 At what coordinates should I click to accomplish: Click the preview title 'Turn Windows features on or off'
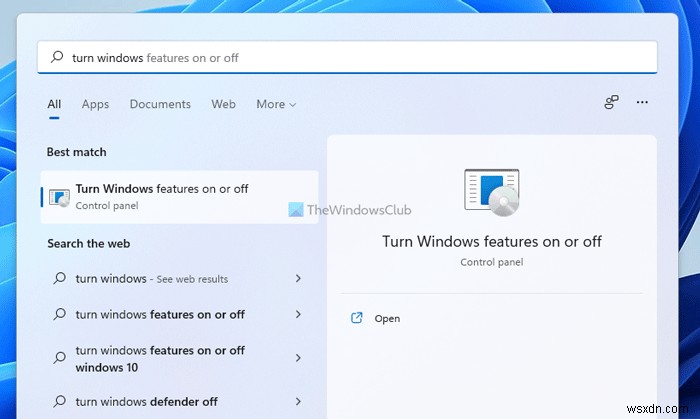tap(492, 241)
